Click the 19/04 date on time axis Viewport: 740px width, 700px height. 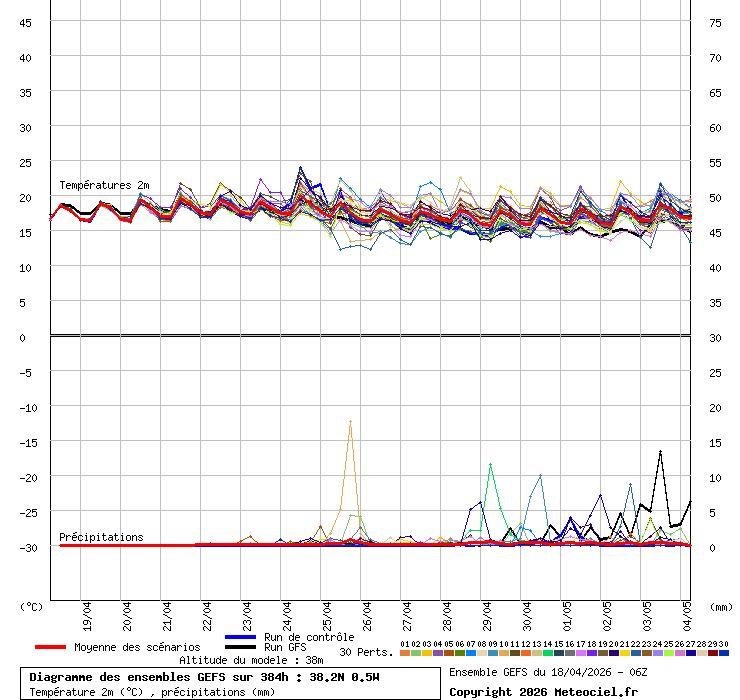[88, 612]
